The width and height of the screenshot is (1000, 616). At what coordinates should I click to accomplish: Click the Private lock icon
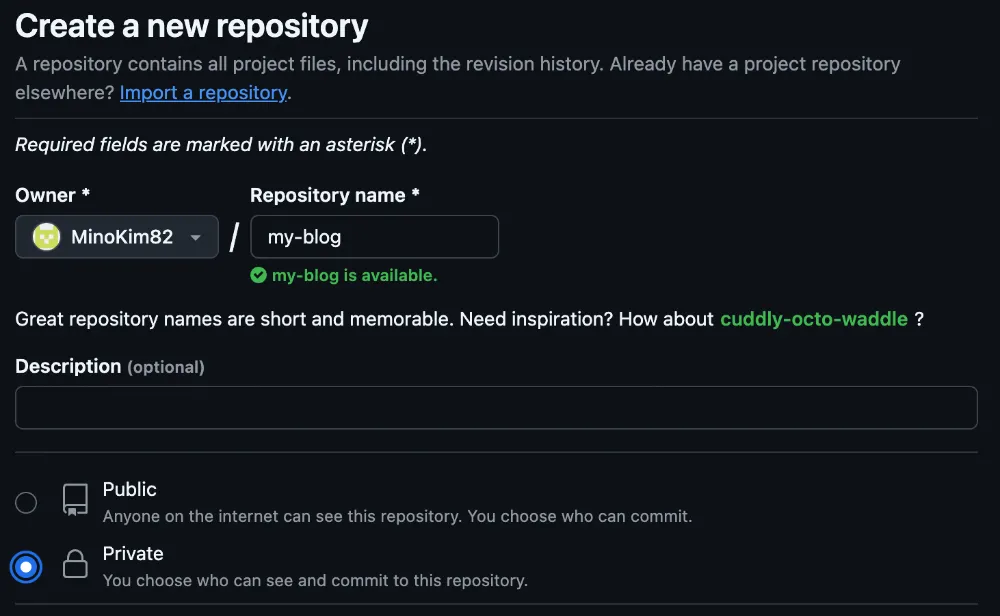(x=75, y=564)
